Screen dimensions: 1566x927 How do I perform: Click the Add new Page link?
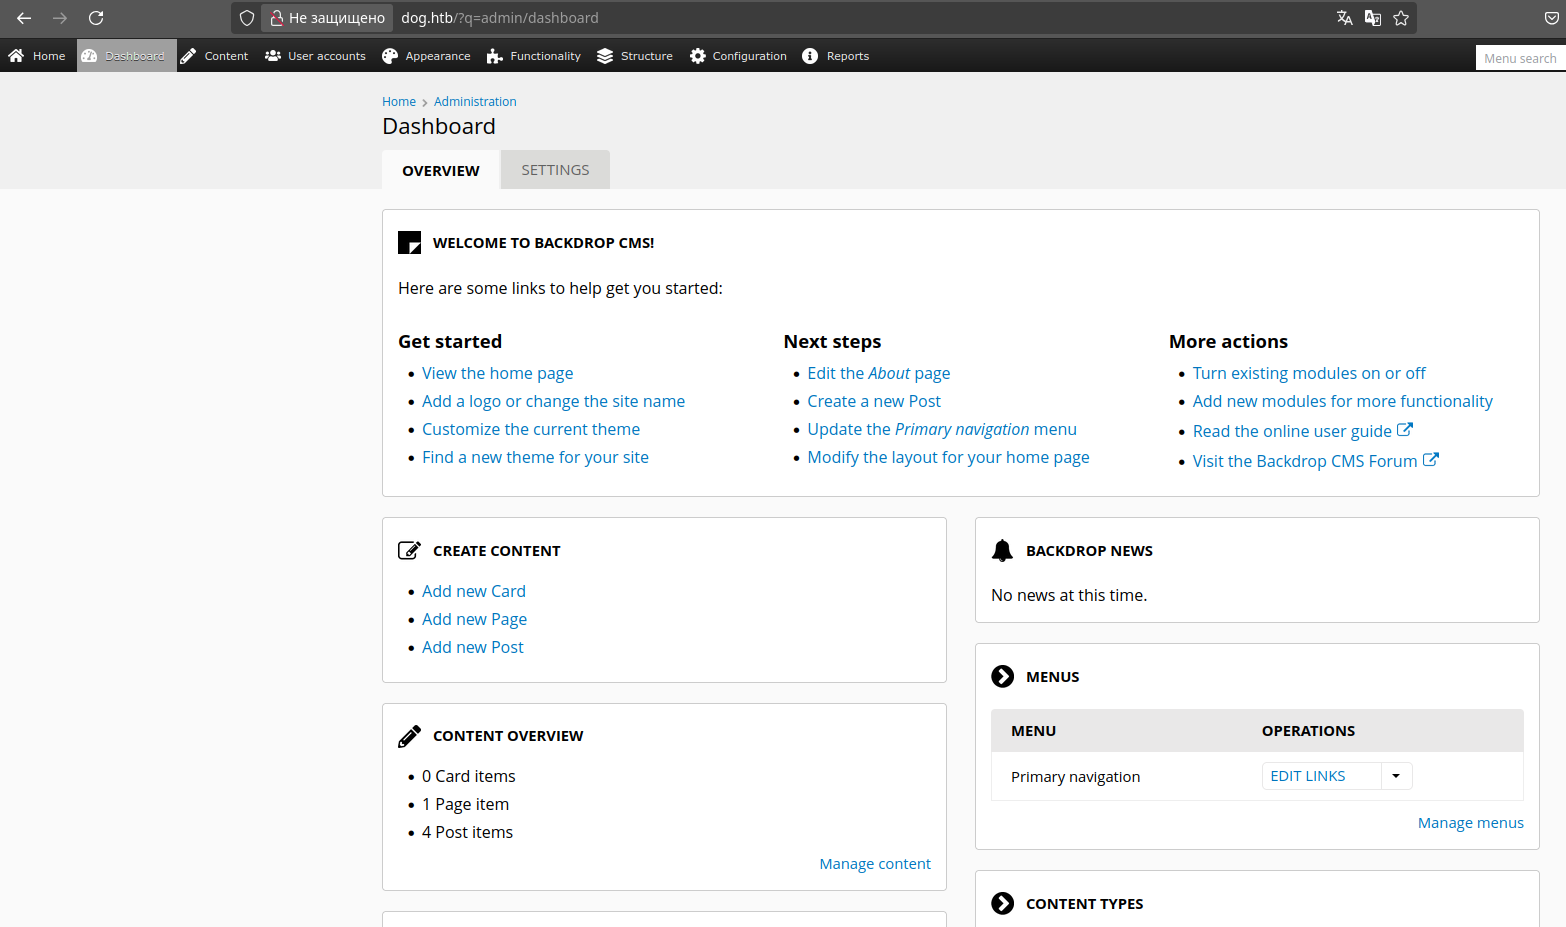click(474, 619)
